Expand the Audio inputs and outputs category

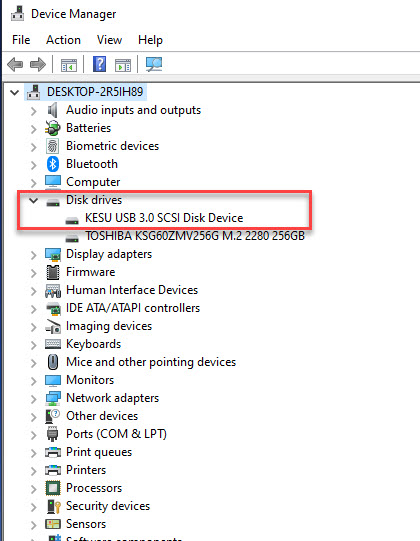click(33, 111)
